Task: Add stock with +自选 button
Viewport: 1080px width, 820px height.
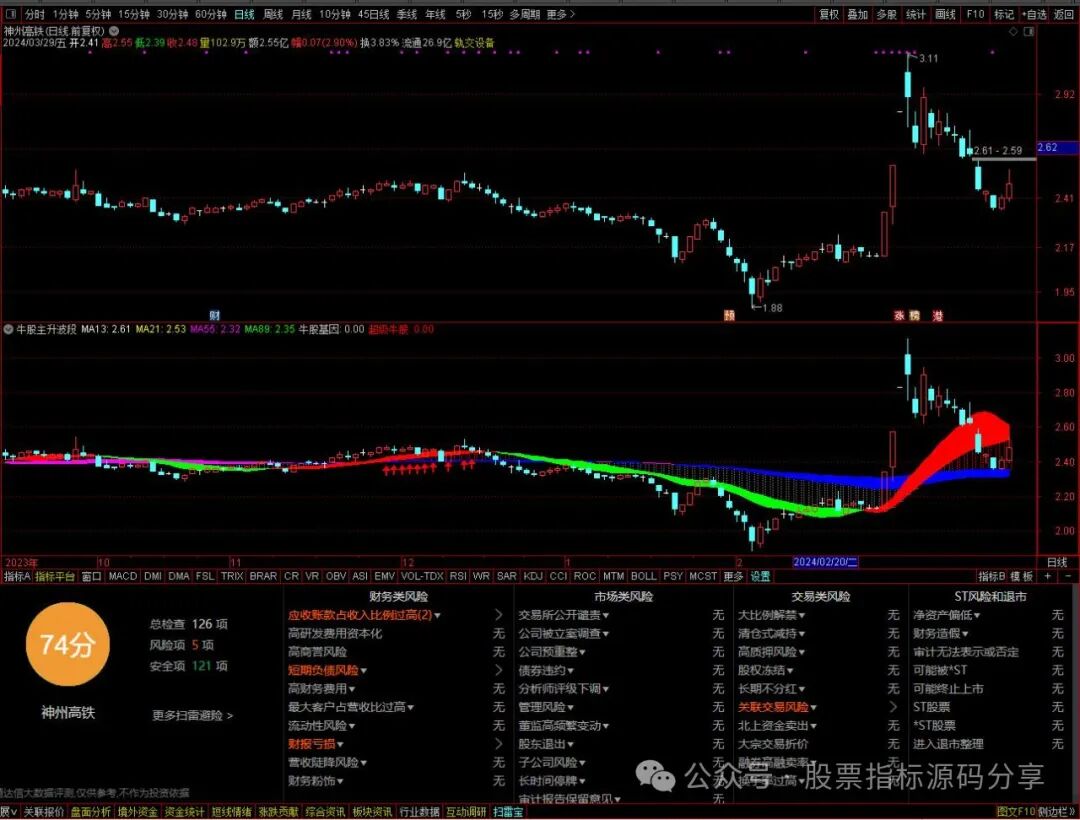Action: coord(1034,14)
